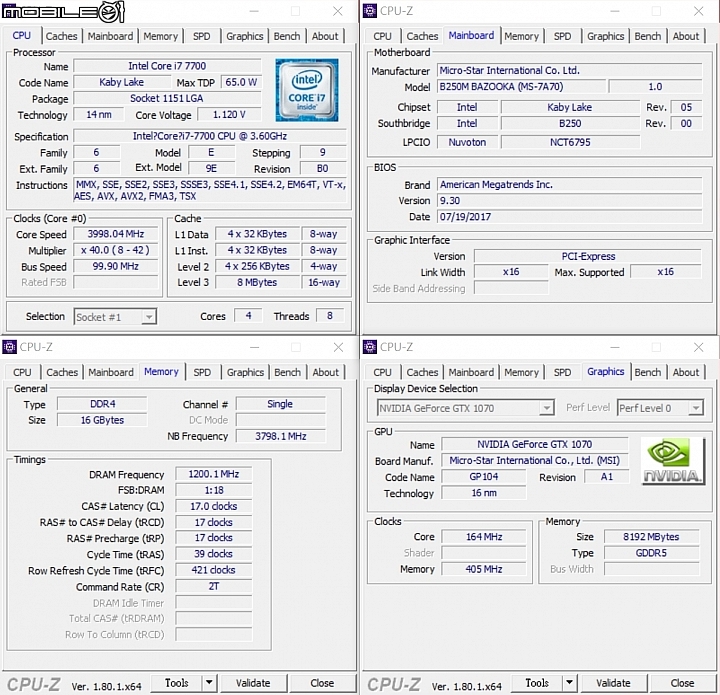Click CPU-Z app icon in Graphics window title
This screenshot has height=695, width=720.
pos(369,347)
